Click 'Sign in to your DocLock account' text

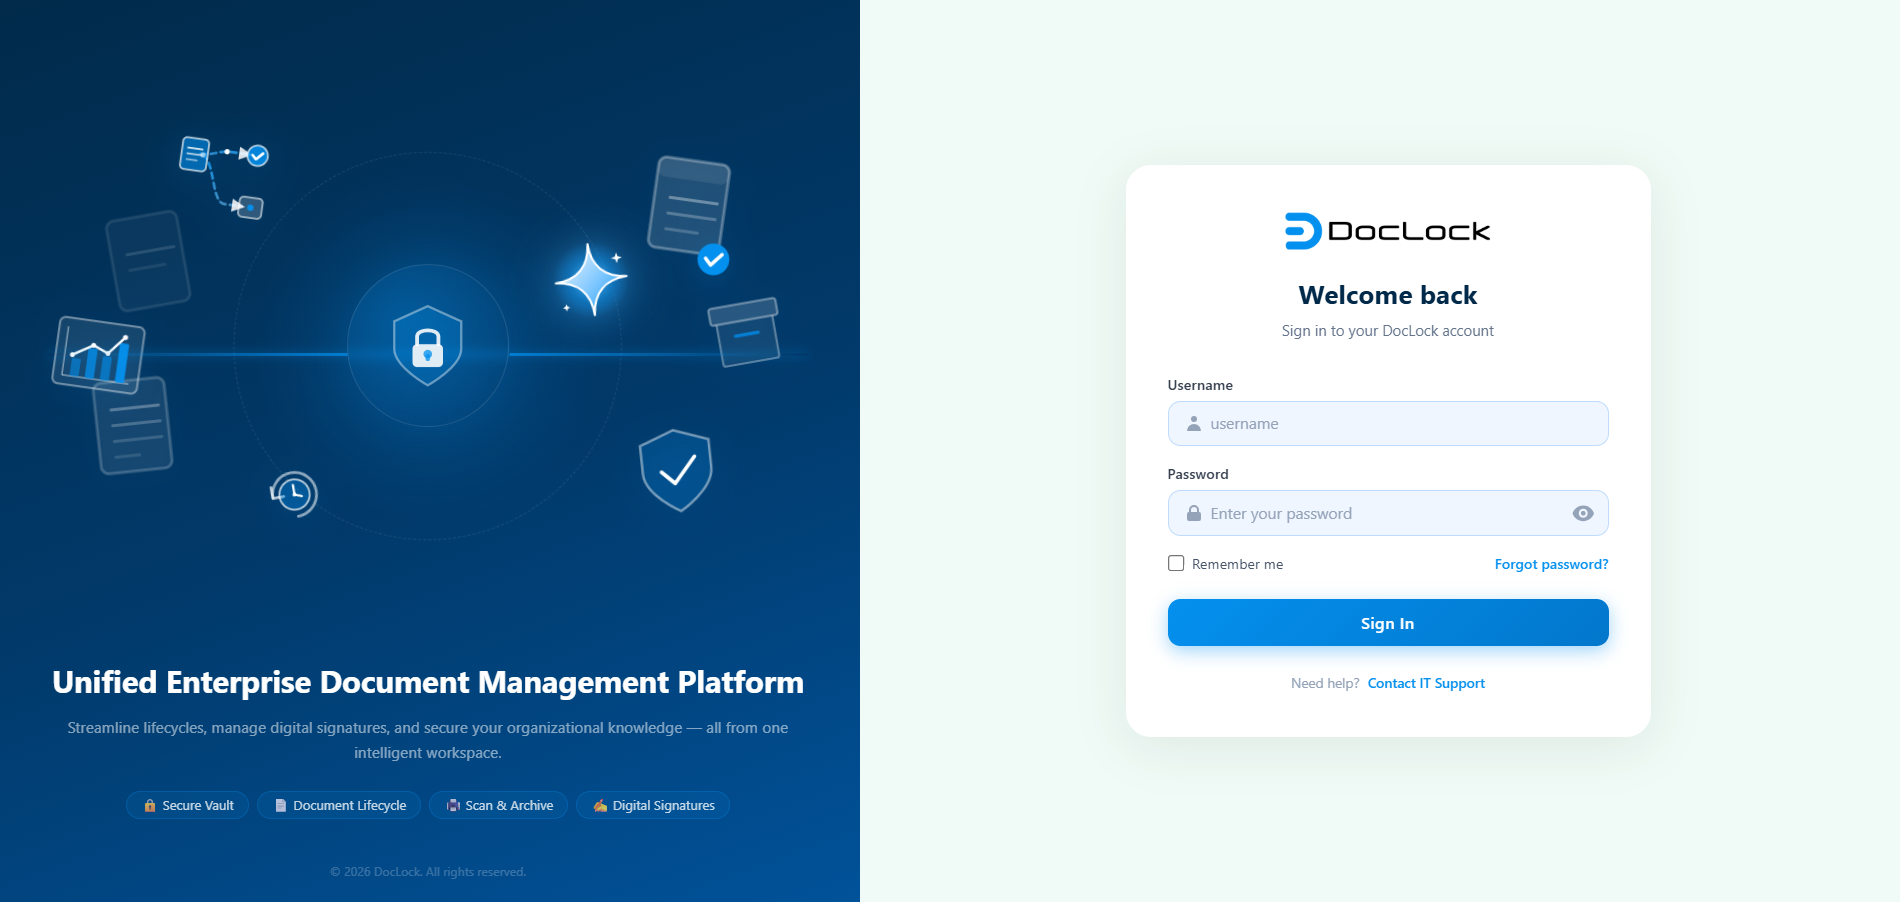pyautogui.click(x=1388, y=331)
